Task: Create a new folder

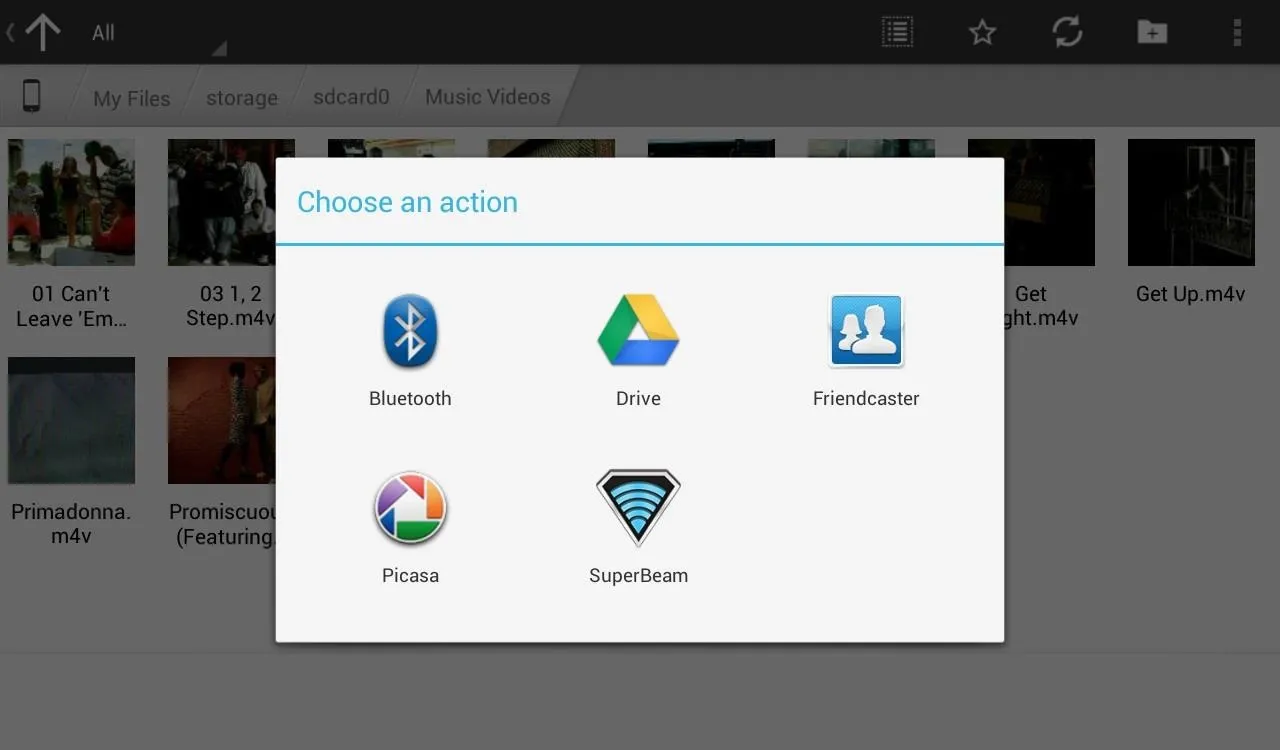Action: pos(1152,32)
